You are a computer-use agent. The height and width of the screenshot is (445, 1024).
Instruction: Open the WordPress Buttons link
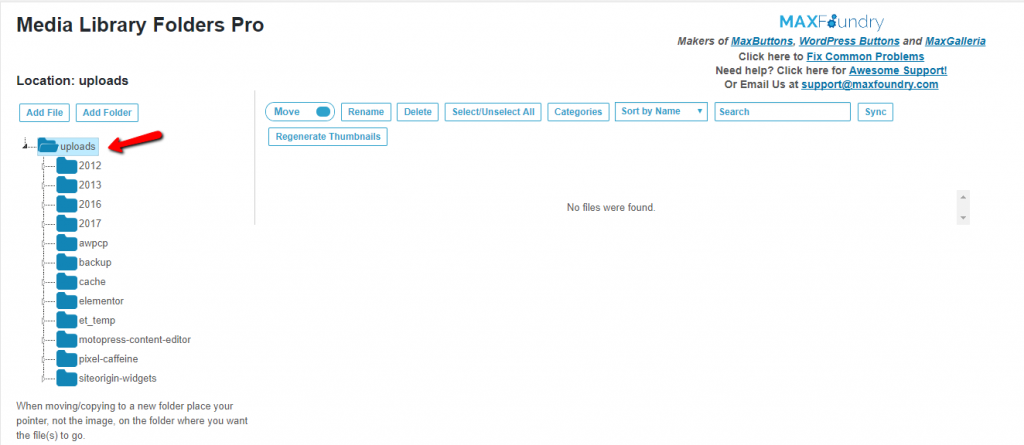click(x=850, y=41)
